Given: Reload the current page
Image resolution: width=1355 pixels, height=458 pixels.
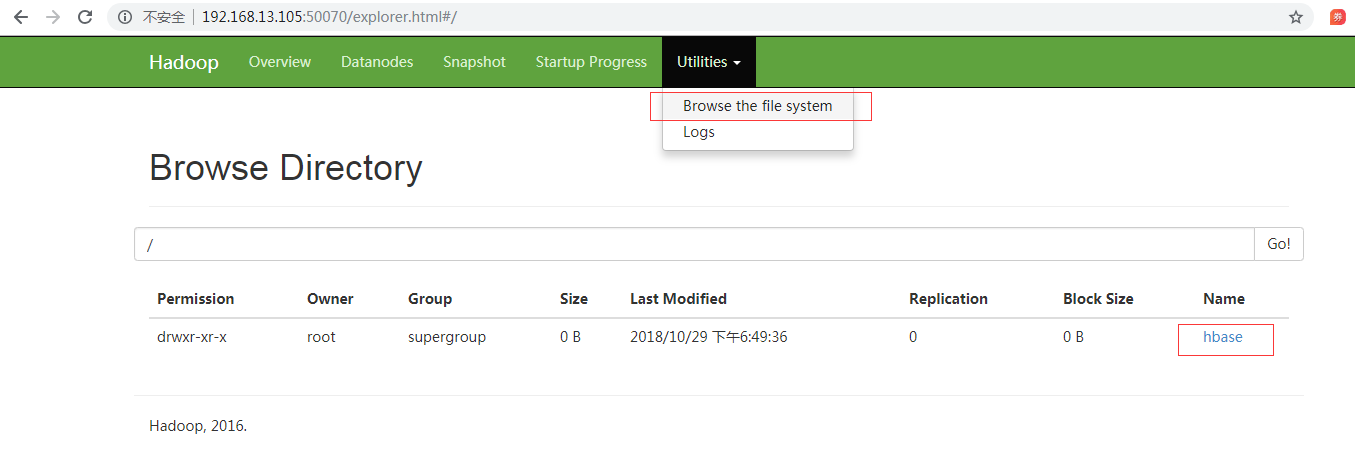Looking at the screenshot, I should (85, 17).
